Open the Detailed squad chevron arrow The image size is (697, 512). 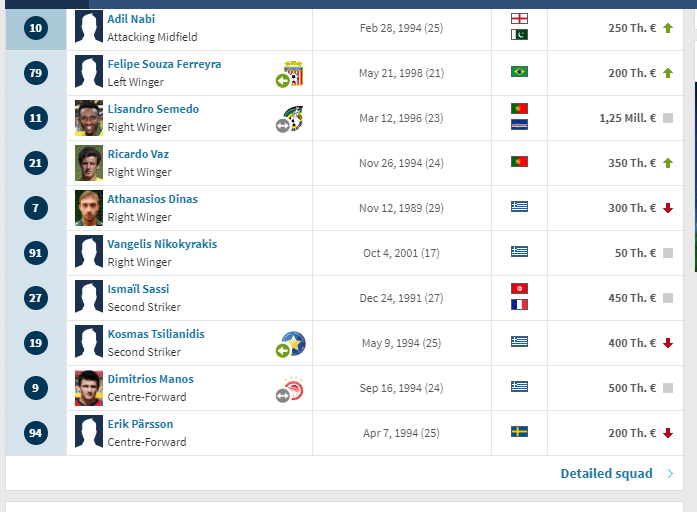(x=670, y=474)
